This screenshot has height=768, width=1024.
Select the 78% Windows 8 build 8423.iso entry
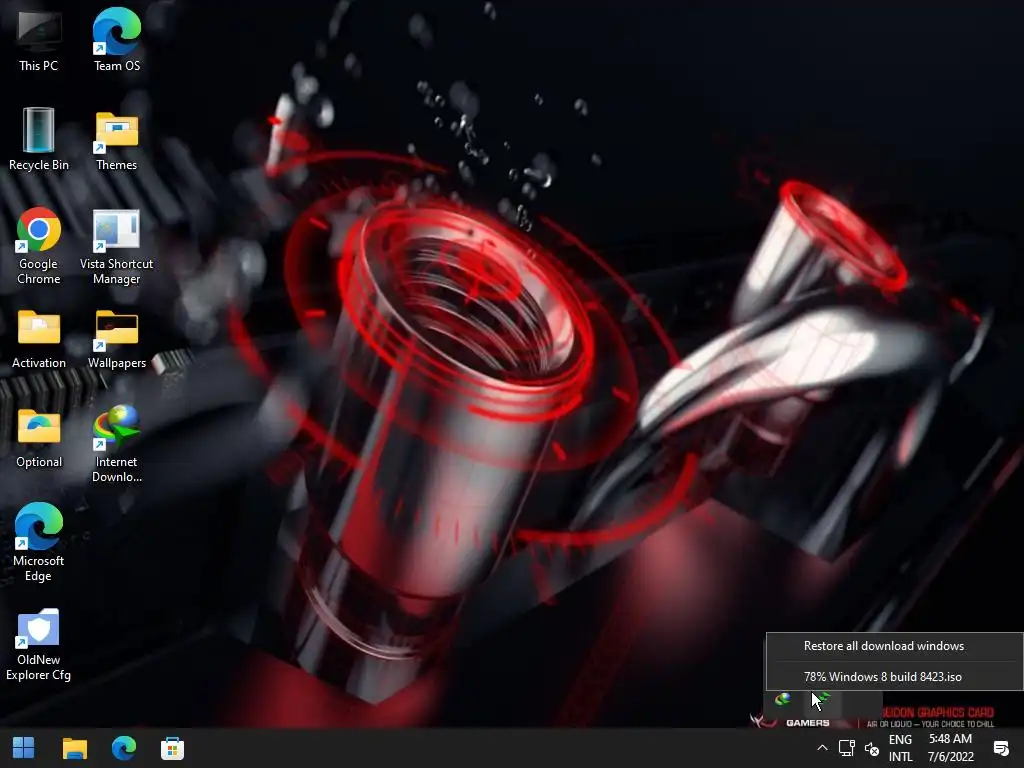coord(882,677)
